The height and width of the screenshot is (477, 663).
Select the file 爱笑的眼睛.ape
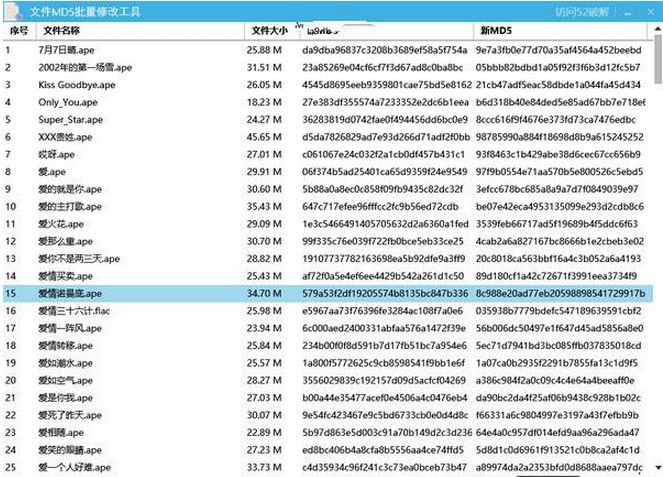coord(70,450)
